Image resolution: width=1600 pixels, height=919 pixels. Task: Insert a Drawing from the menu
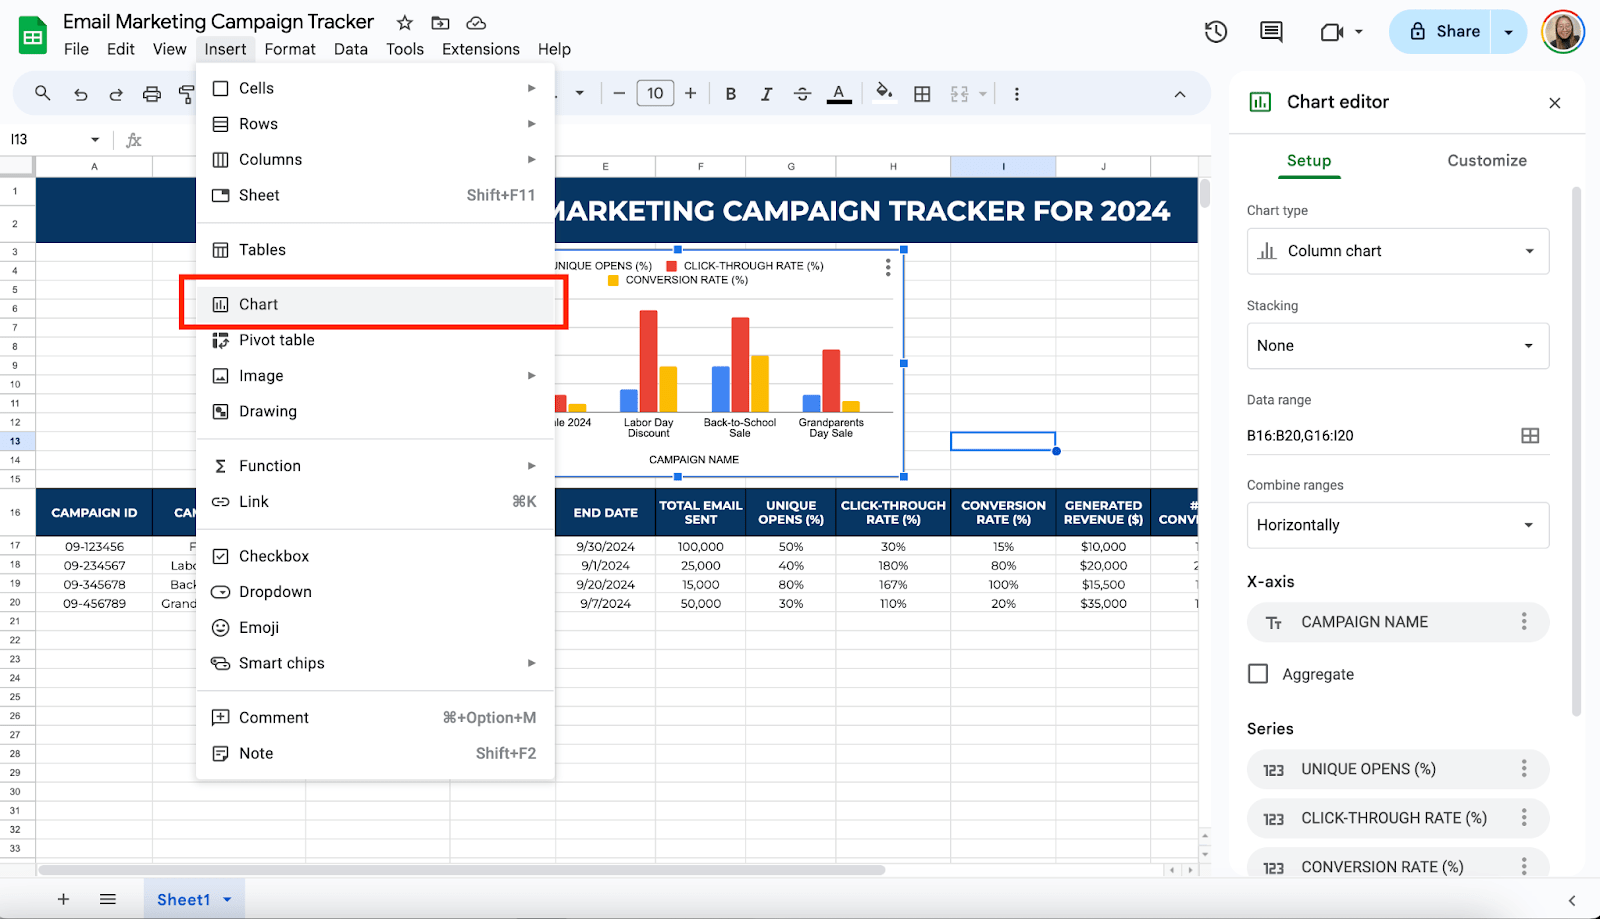[375, 411]
